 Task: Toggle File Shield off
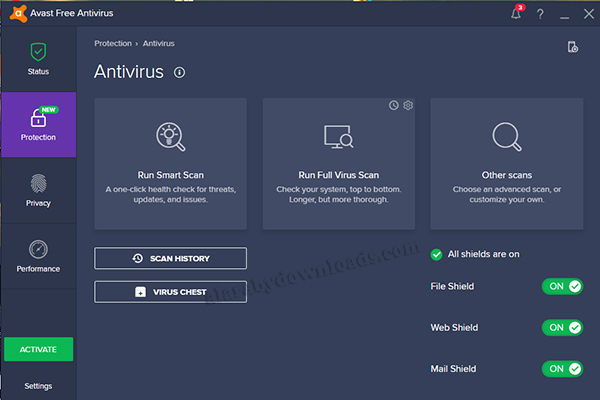562,286
